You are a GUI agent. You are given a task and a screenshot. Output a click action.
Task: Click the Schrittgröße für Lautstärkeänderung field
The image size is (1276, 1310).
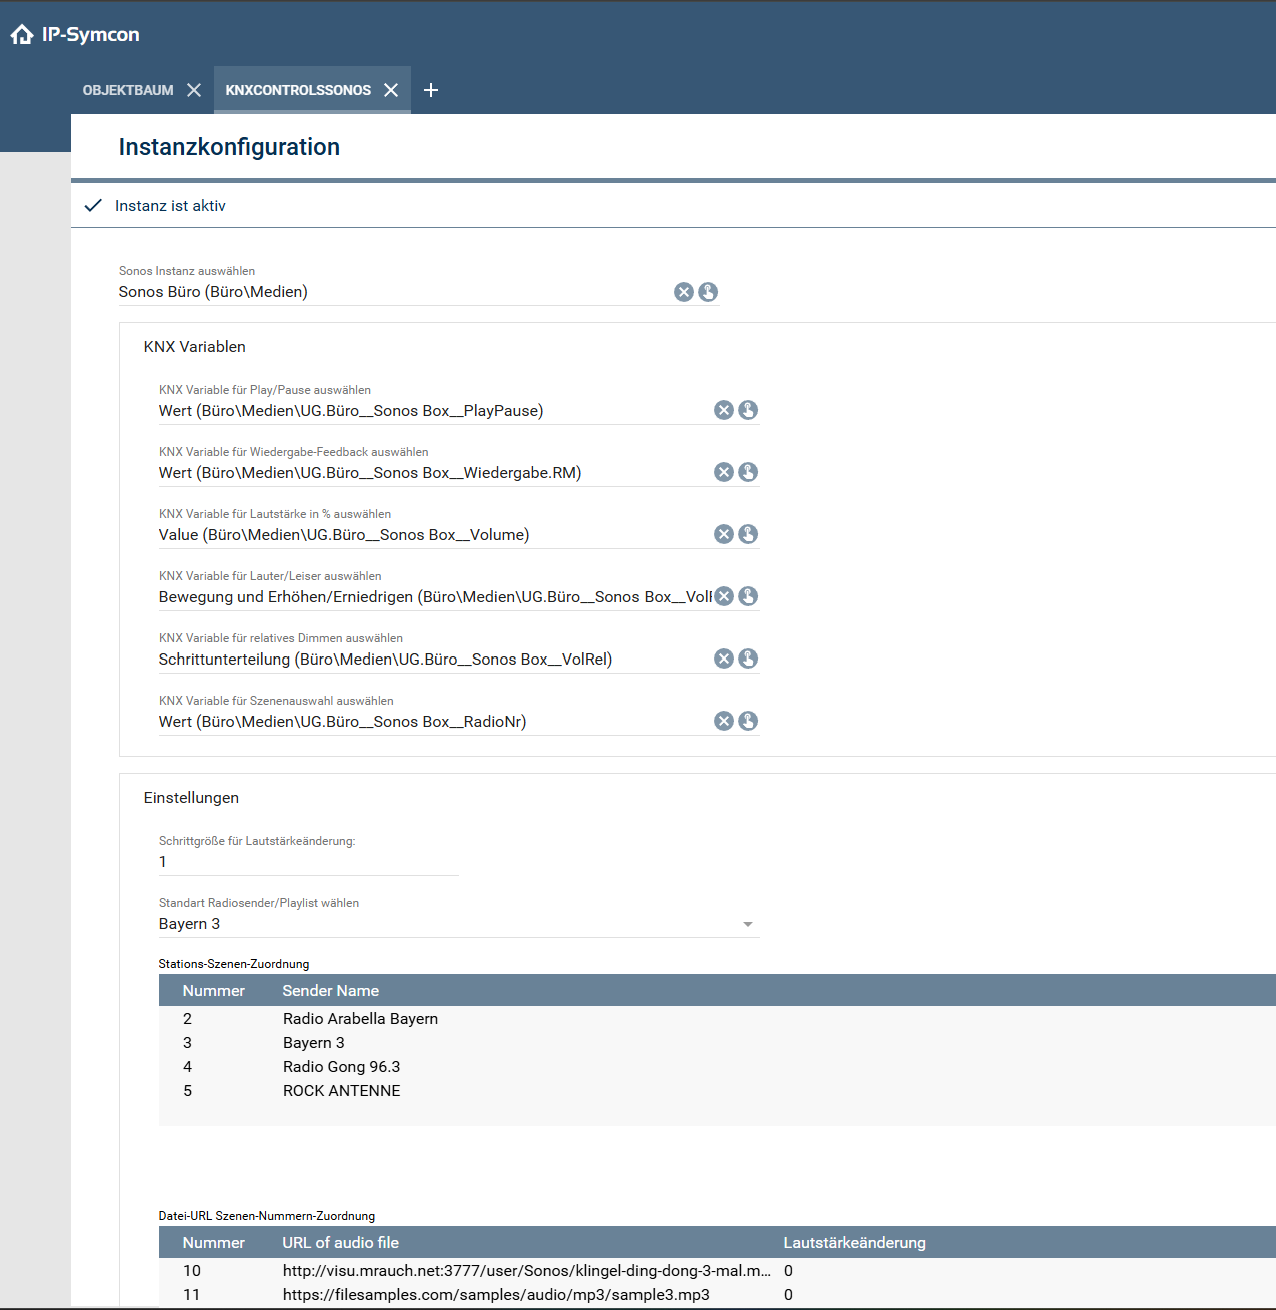pos(308,862)
